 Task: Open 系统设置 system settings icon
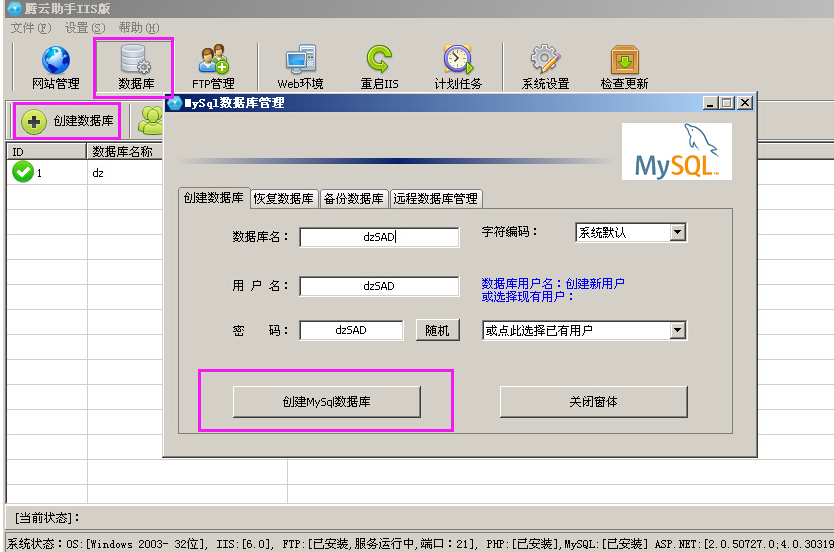(545, 68)
